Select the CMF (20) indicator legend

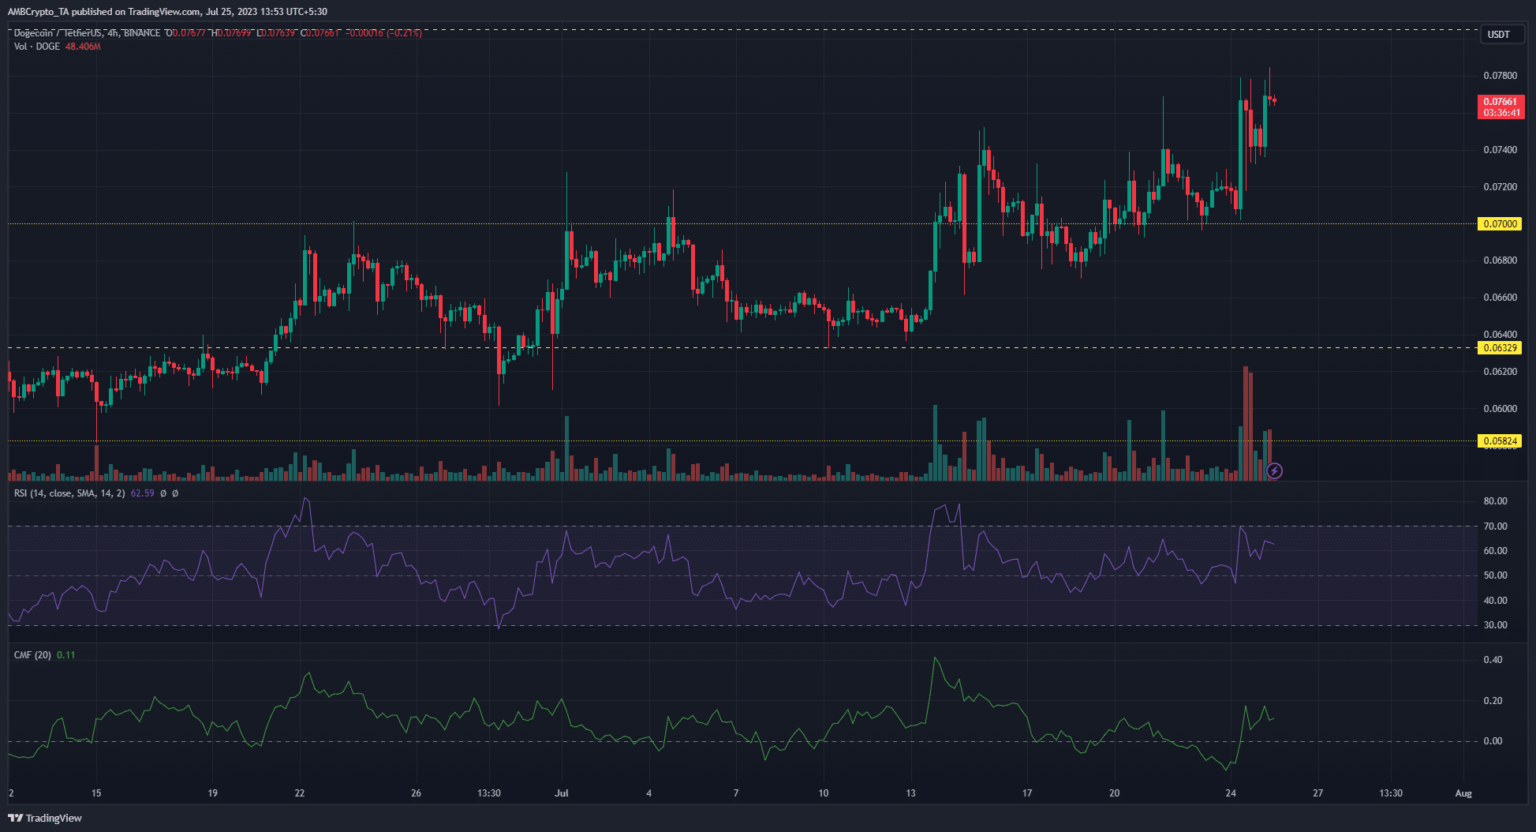pos(32,655)
